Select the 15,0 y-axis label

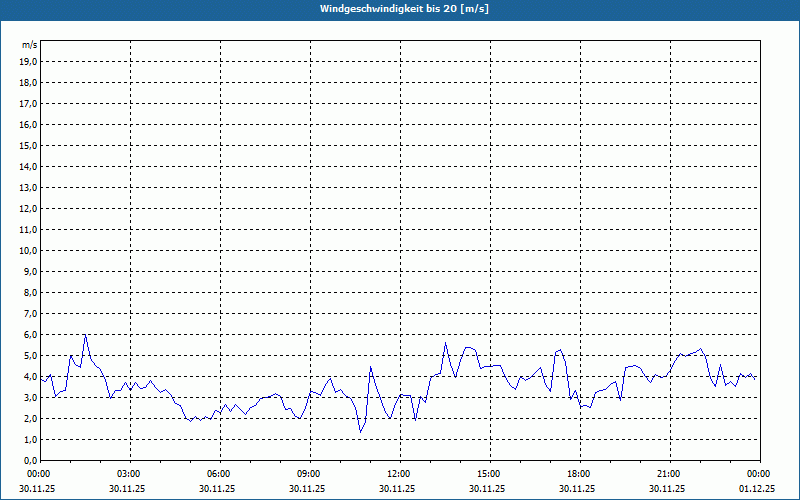[29, 145]
